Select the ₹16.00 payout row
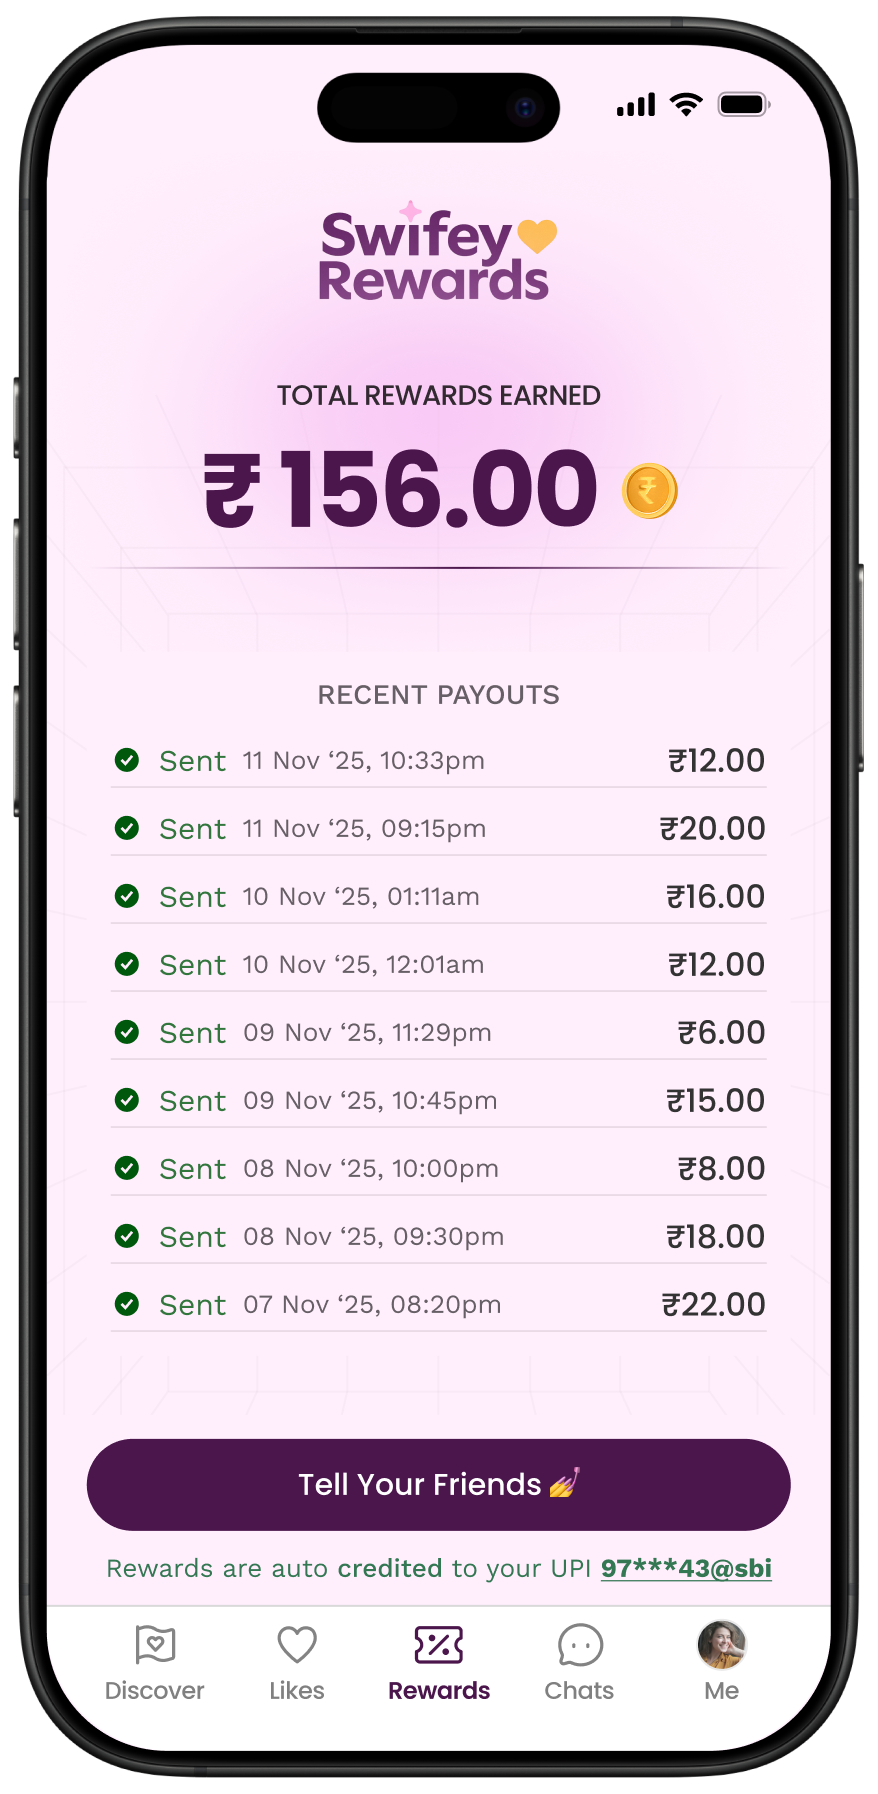878x1794 pixels. coord(438,896)
